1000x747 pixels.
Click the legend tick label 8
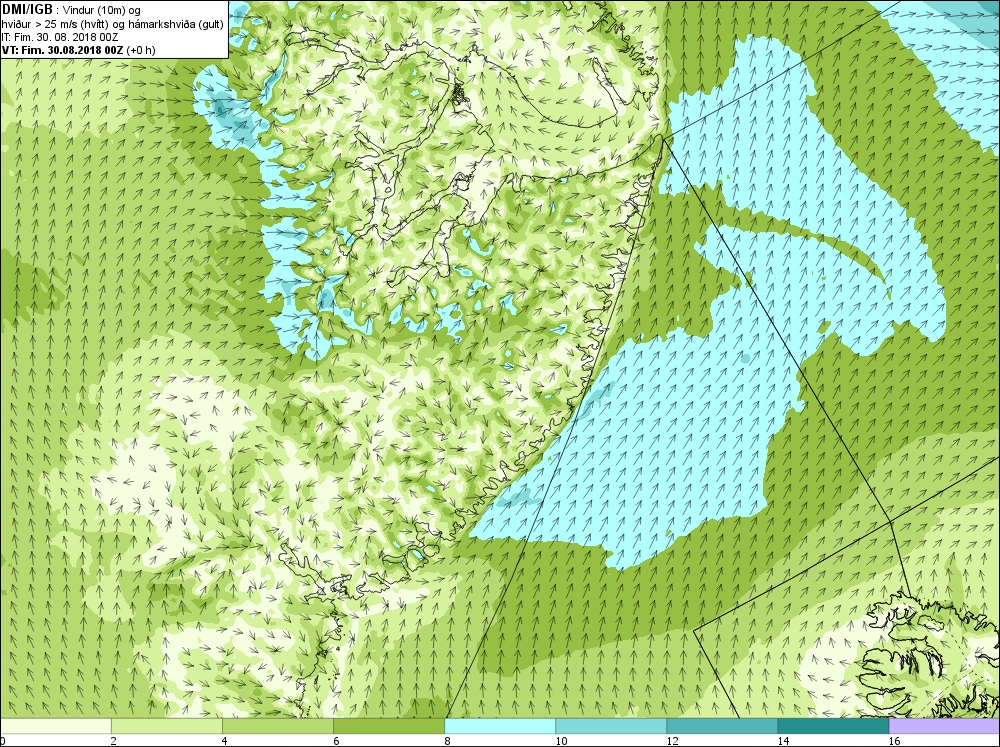[447, 741]
